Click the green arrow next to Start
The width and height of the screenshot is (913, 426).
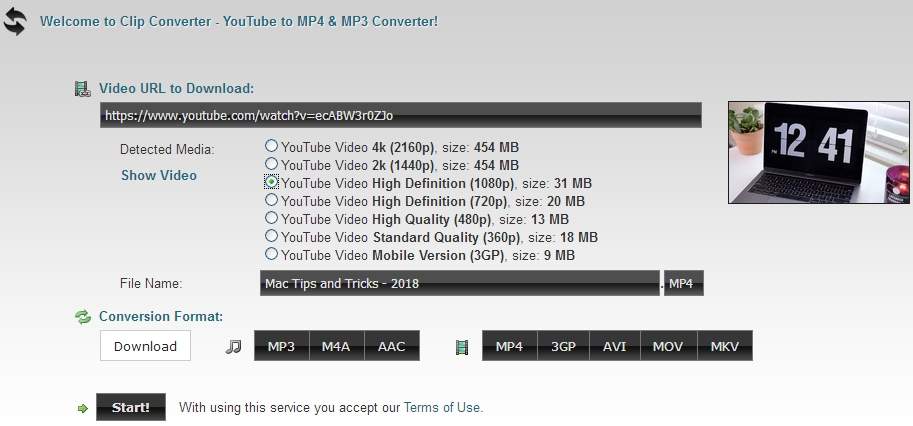click(x=83, y=408)
